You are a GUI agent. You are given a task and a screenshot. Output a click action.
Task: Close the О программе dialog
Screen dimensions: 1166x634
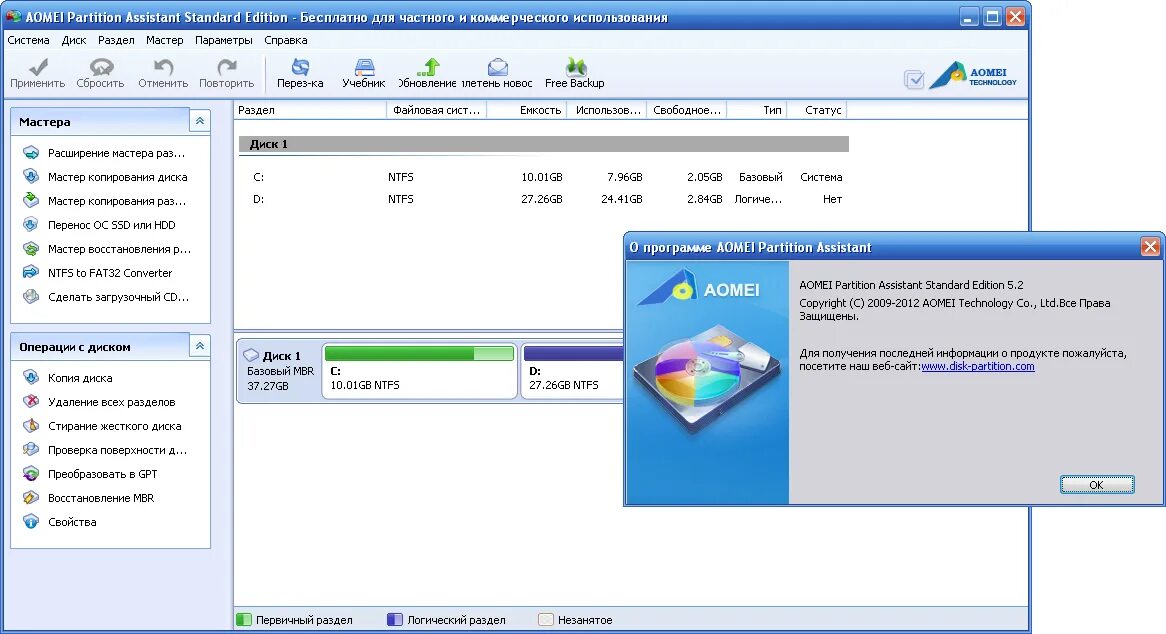click(x=1150, y=247)
